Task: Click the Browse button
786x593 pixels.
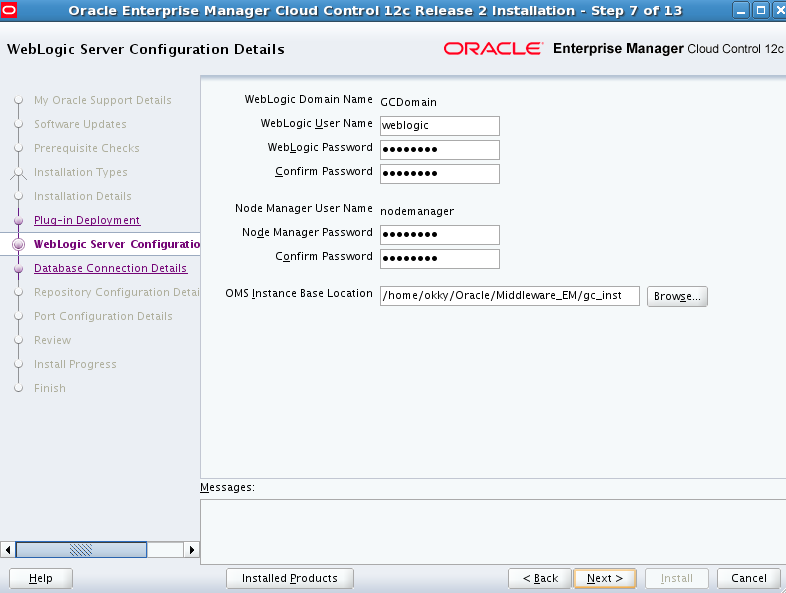Action: click(677, 296)
